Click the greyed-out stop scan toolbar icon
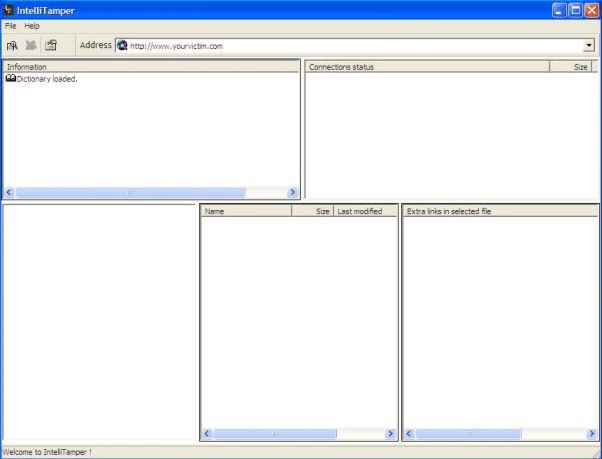Image resolution: width=602 pixels, height=459 pixels. [31, 46]
